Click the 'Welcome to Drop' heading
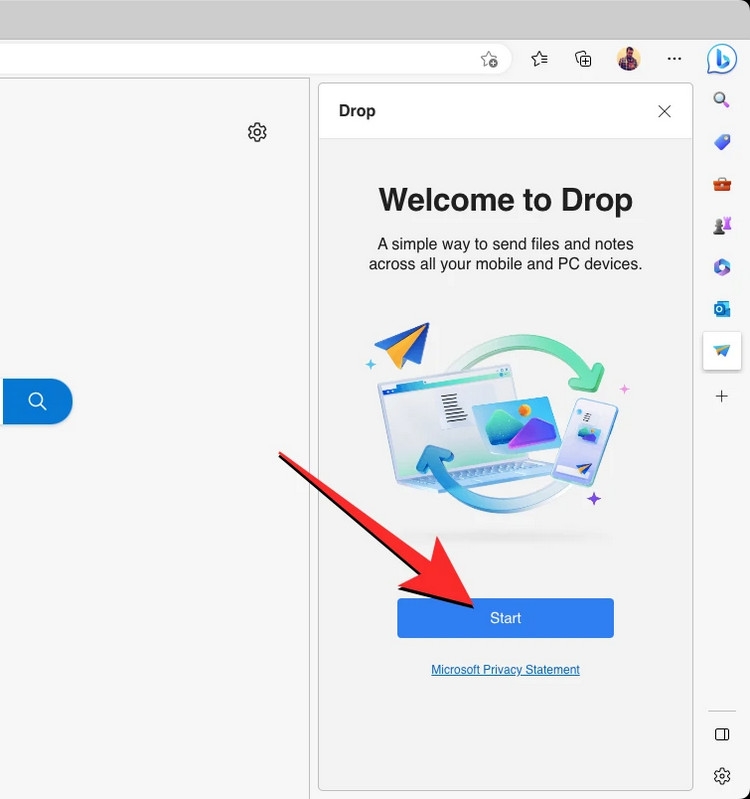Image resolution: width=750 pixels, height=799 pixels. click(505, 199)
